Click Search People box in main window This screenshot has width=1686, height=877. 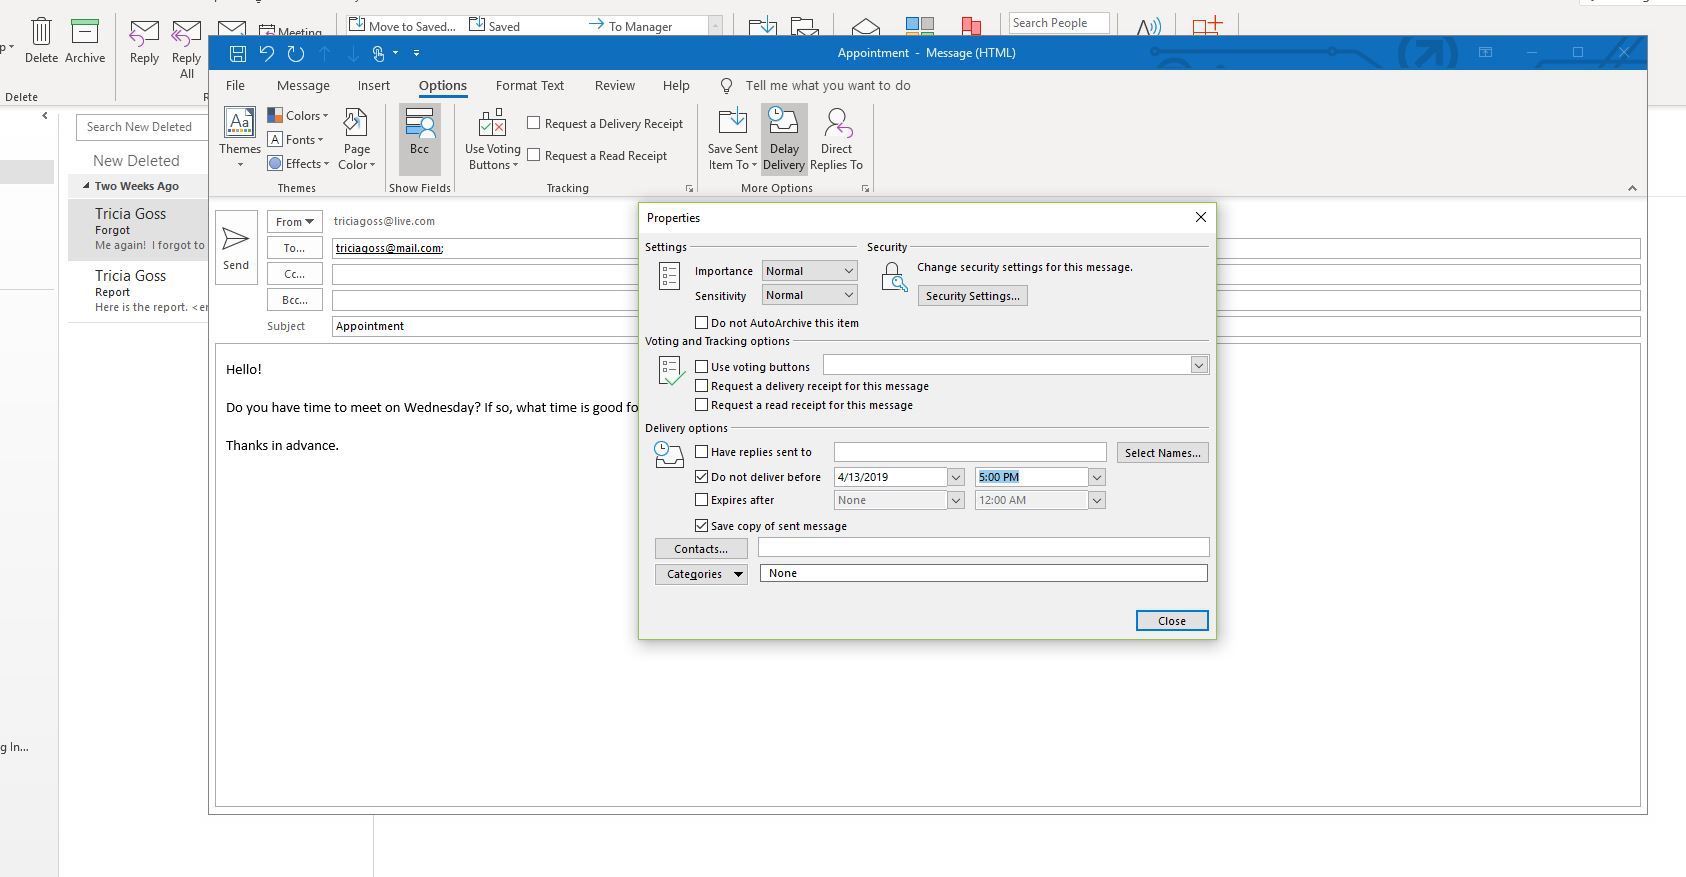[x=1059, y=23]
